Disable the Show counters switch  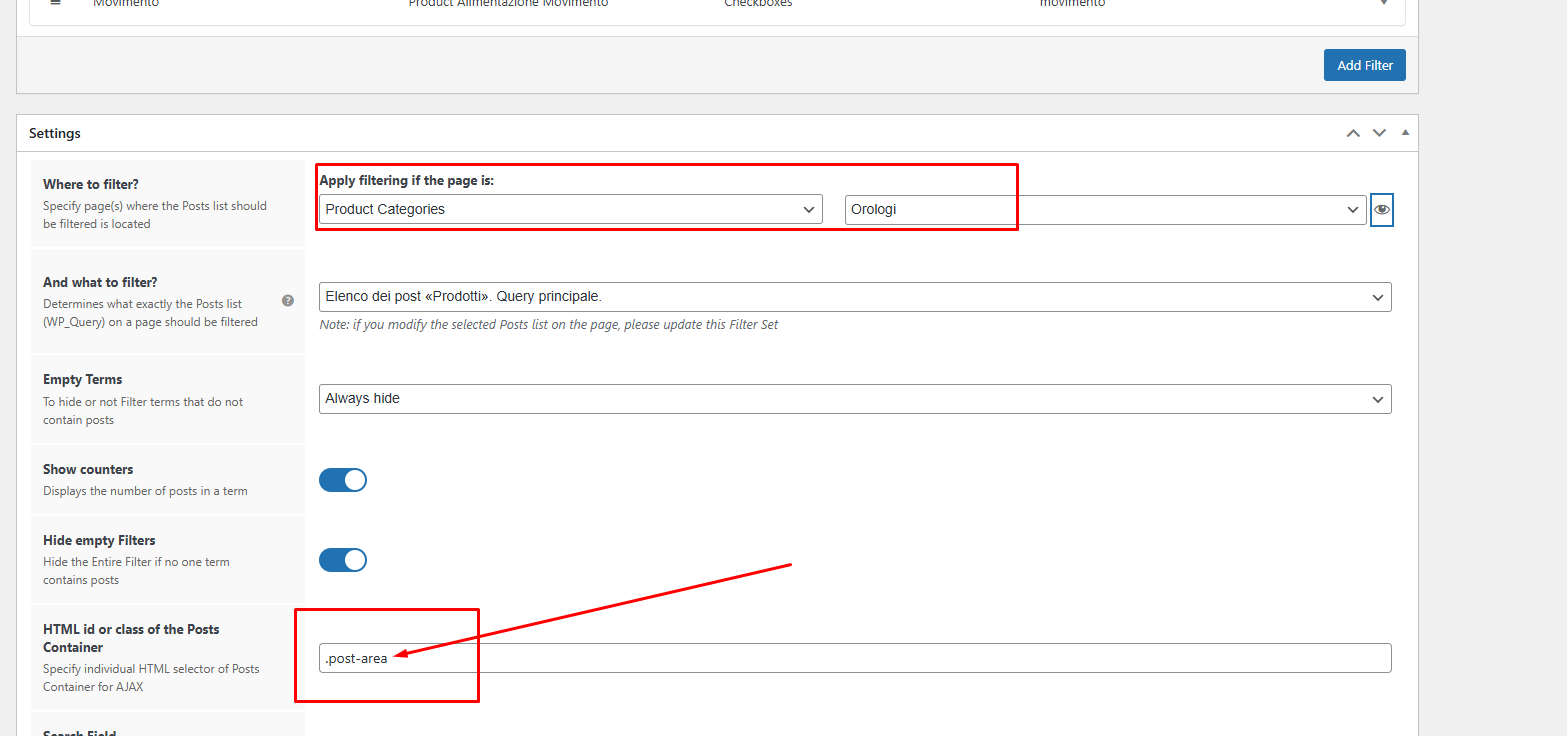(x=343, y=480)
